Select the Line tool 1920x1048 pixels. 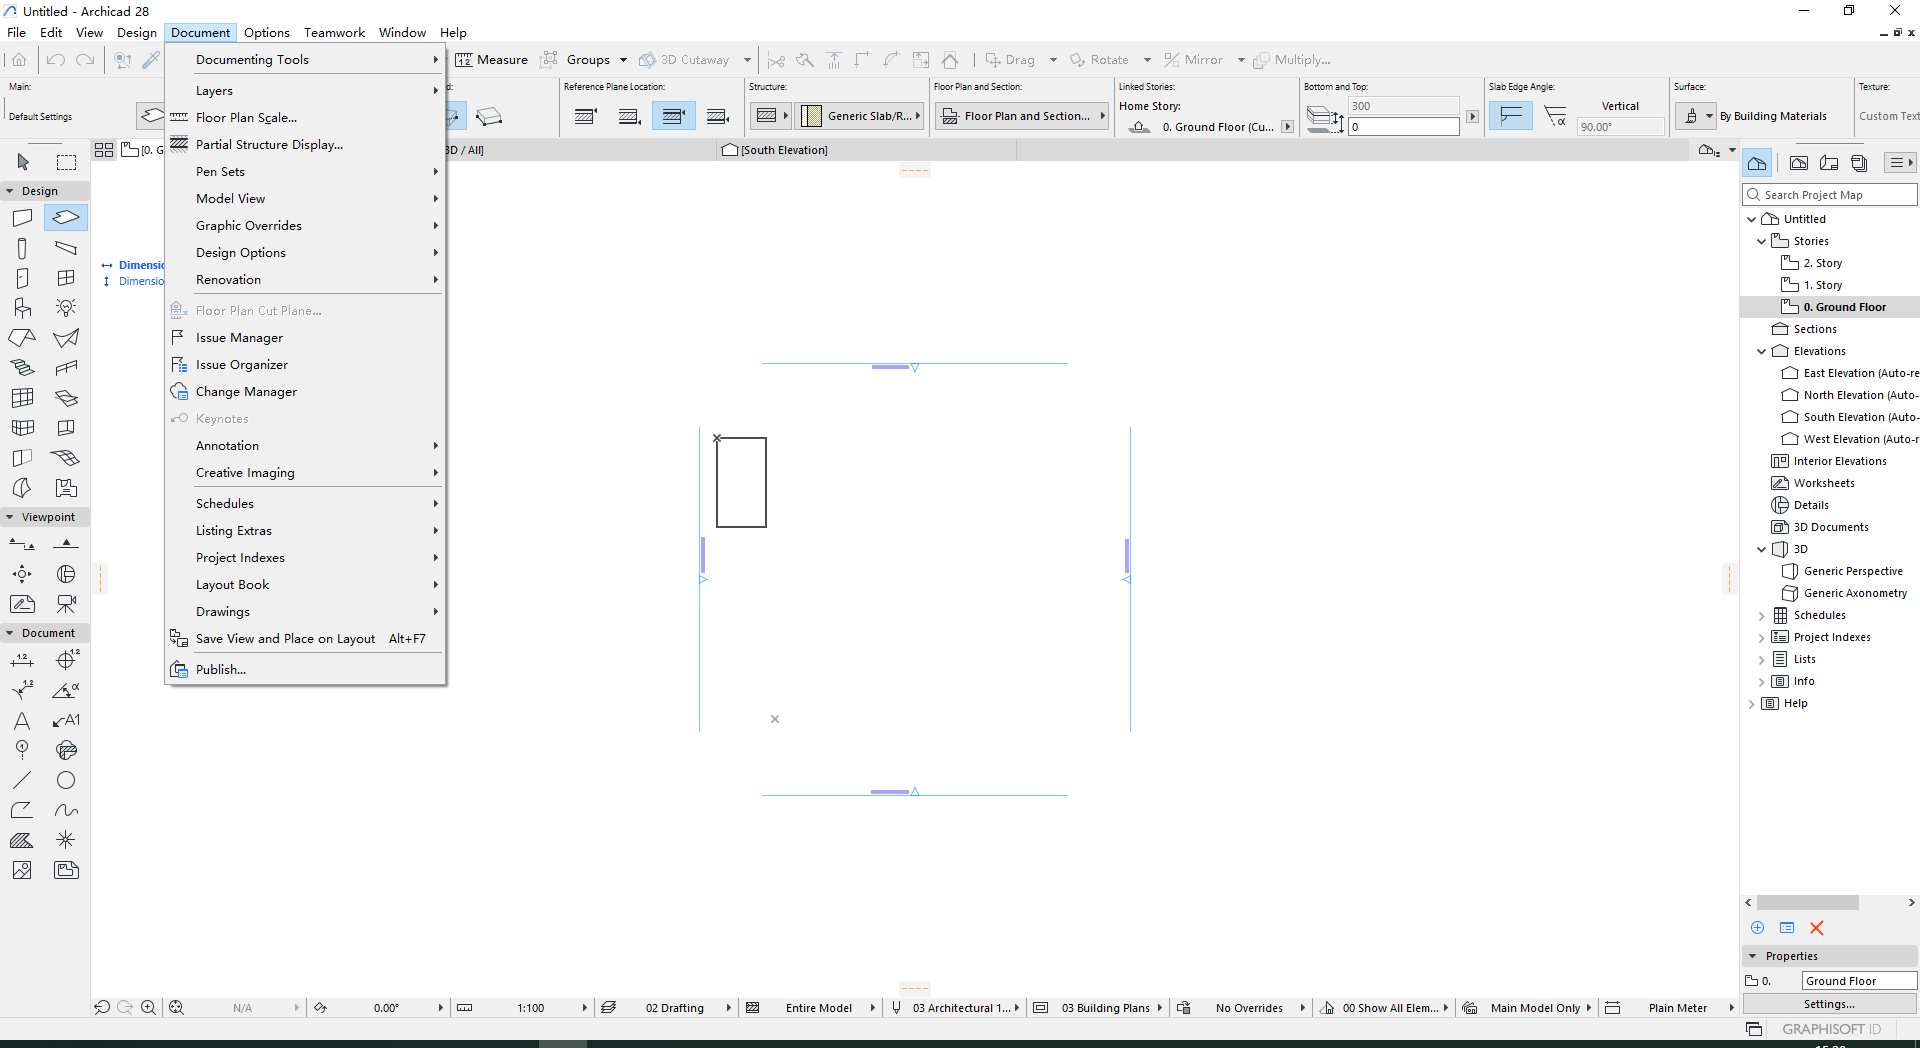(22, 780)
